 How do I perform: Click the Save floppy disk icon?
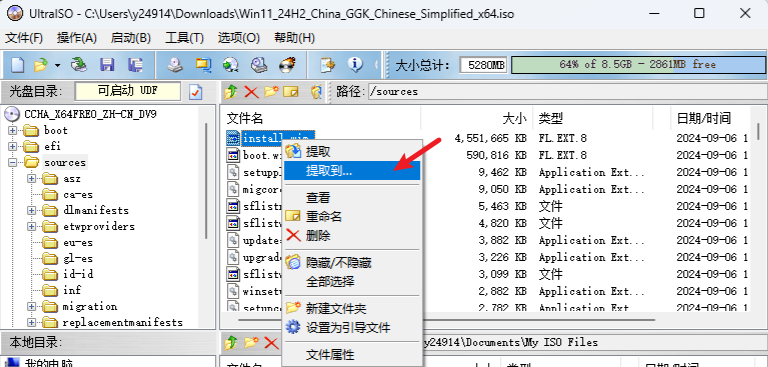(x=107, y=64)
